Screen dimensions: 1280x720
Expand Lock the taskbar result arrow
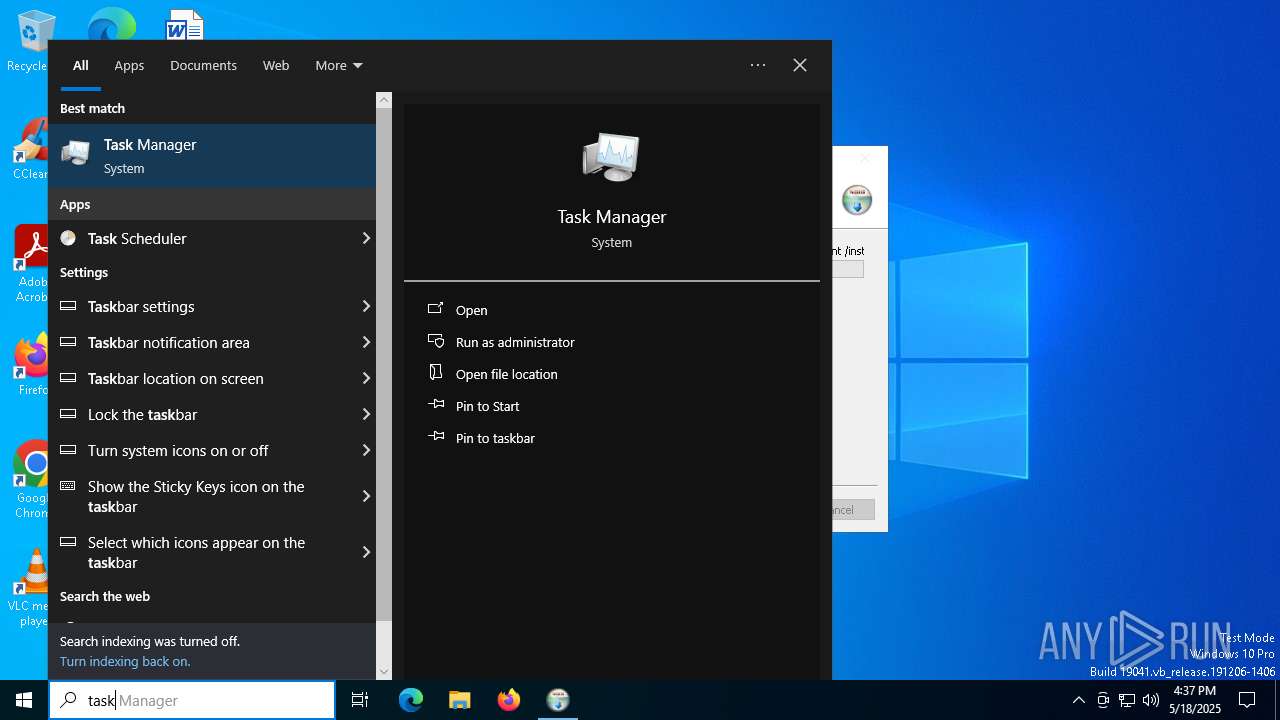366,414
